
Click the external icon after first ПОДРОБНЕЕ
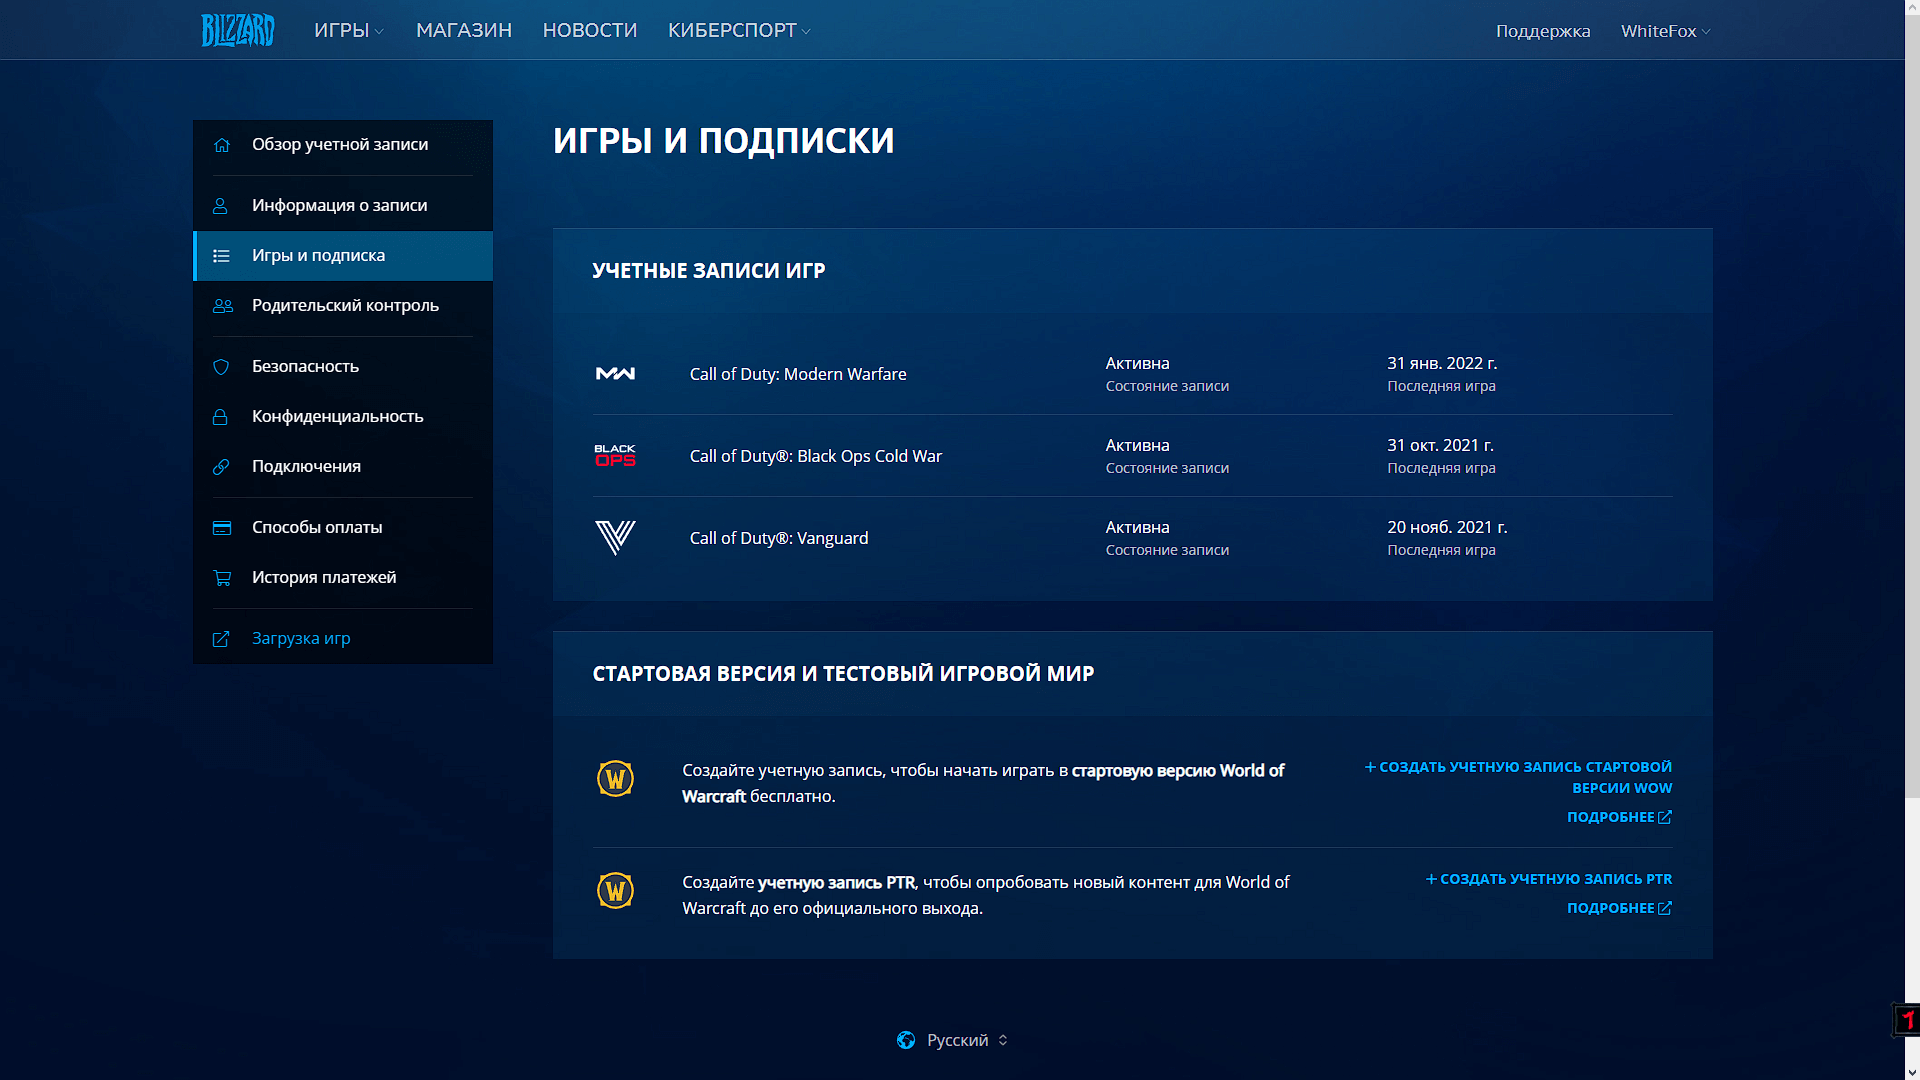[1665, 818]
